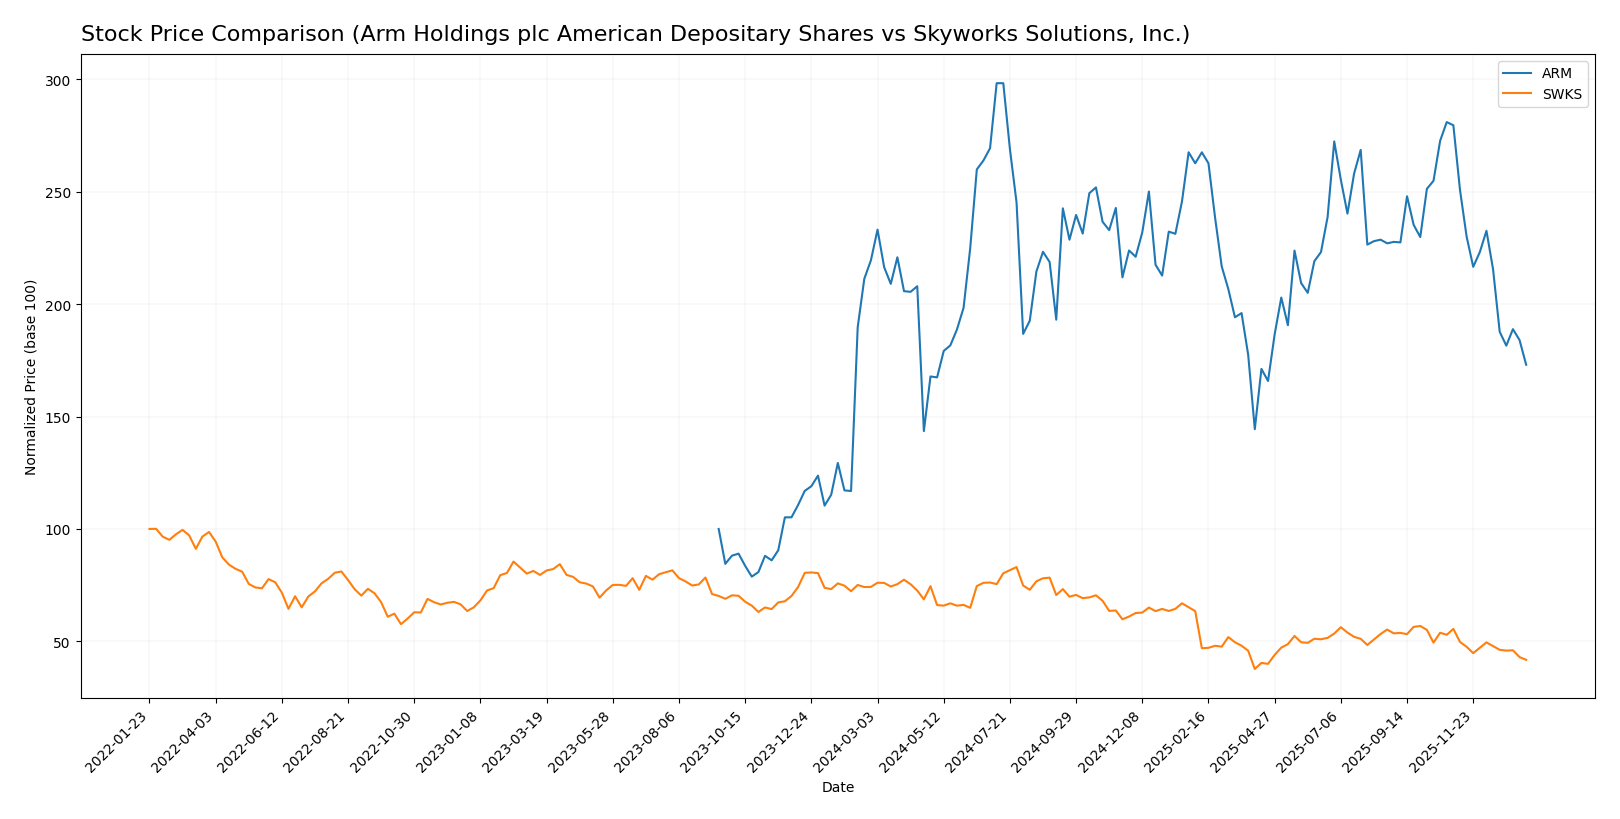Click ARM line's highest peak near 300
This screenshot has width=1620, height=819.
tap(999, 83)
